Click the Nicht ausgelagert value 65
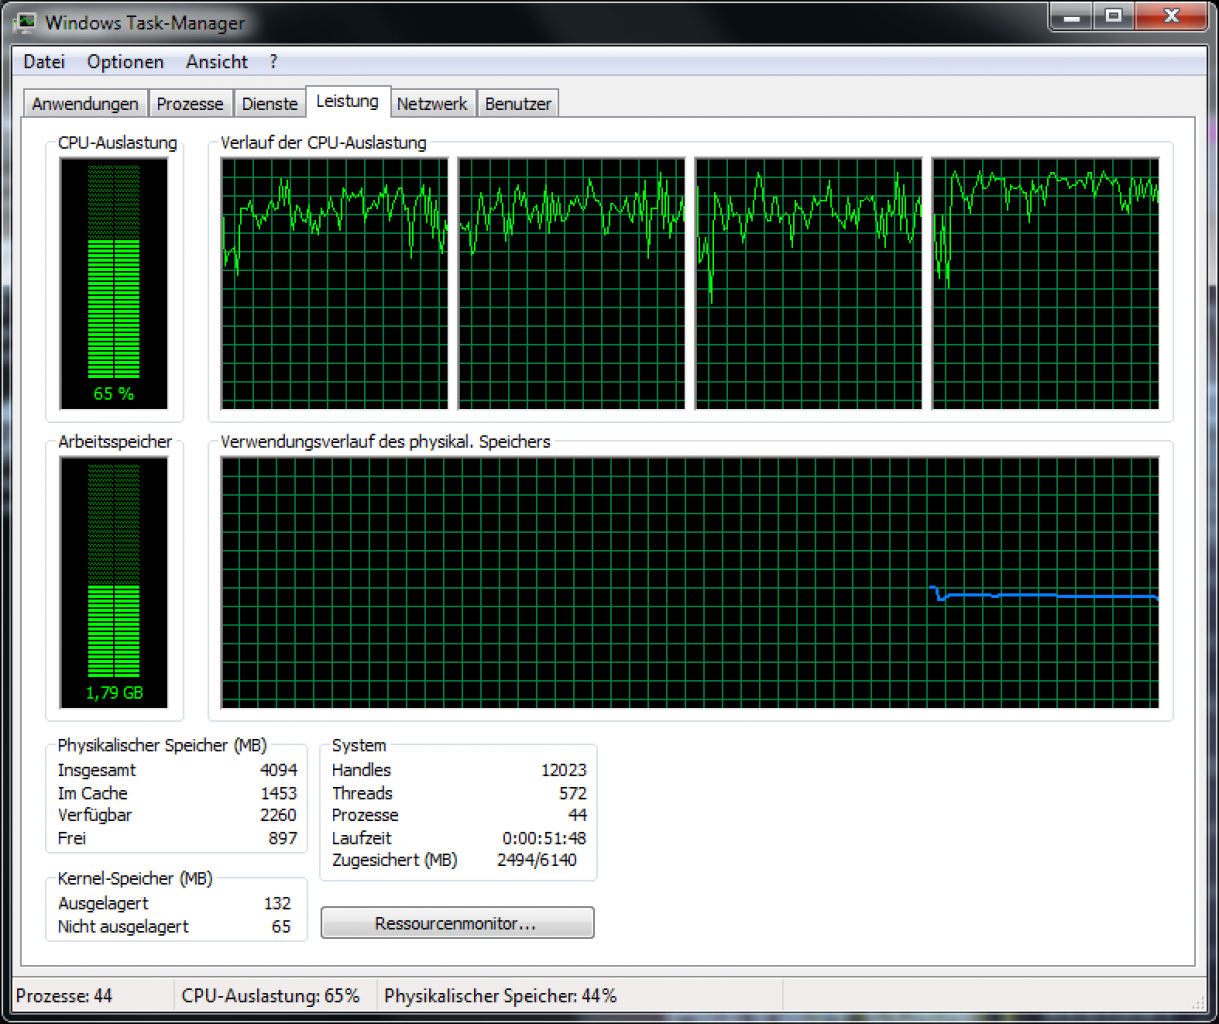The width and height of the screenshot is (1219, 1024). point(282,926)
